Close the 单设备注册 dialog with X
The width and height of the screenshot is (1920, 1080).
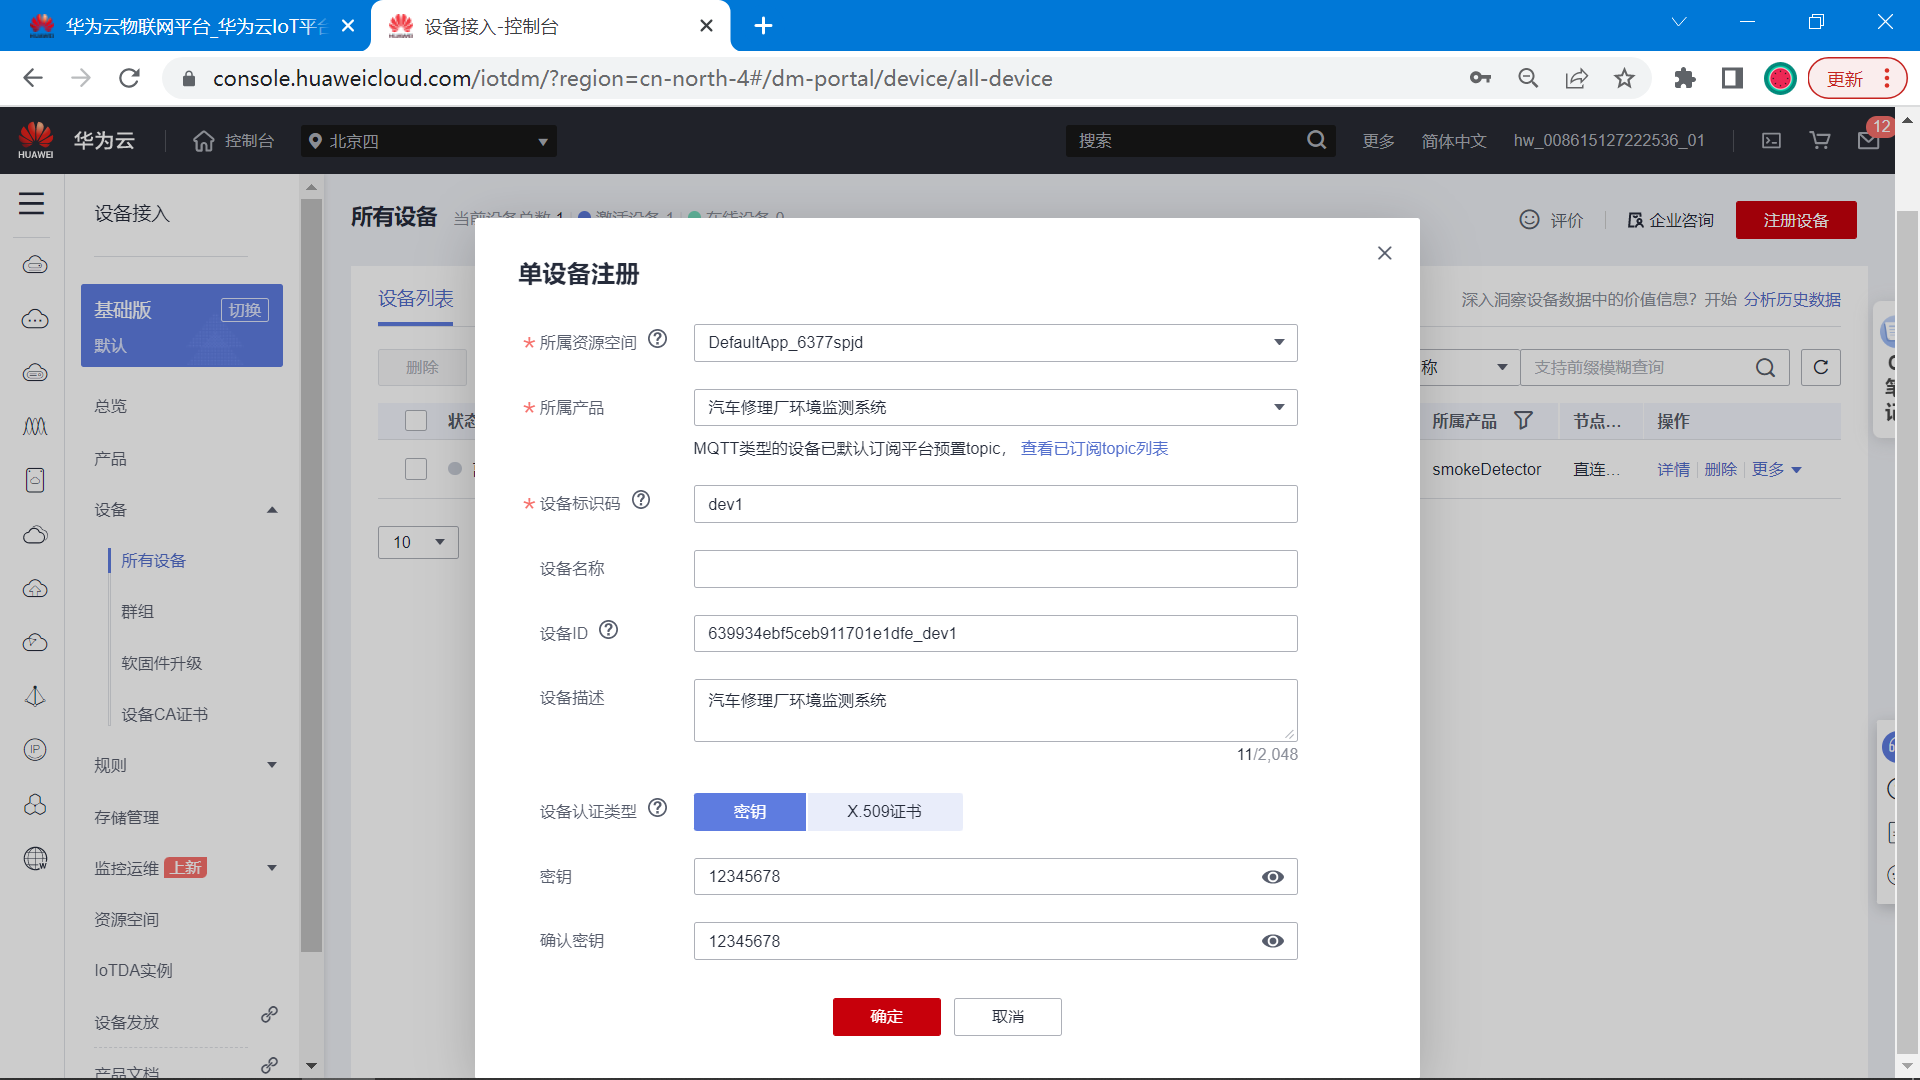coord(1384,253)
